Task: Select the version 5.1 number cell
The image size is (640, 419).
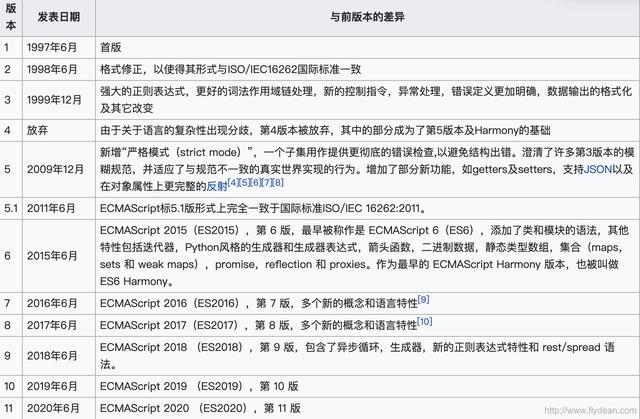Action: tap(11, 208)
